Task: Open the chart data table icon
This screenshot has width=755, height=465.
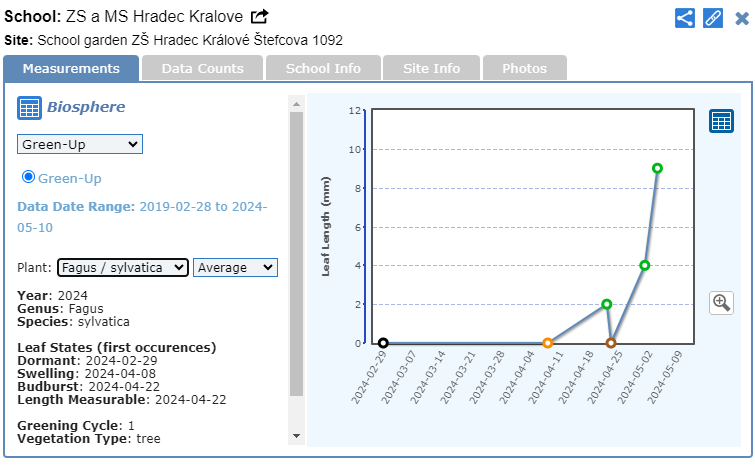Action: coord(721,121)
